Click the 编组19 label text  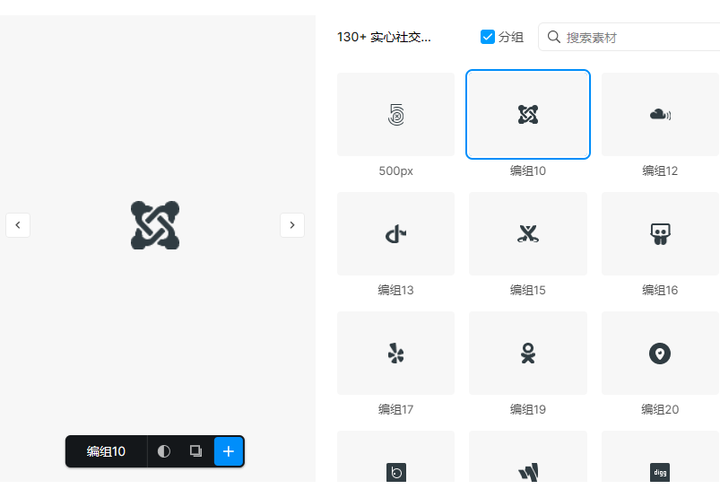coord(528,410)
